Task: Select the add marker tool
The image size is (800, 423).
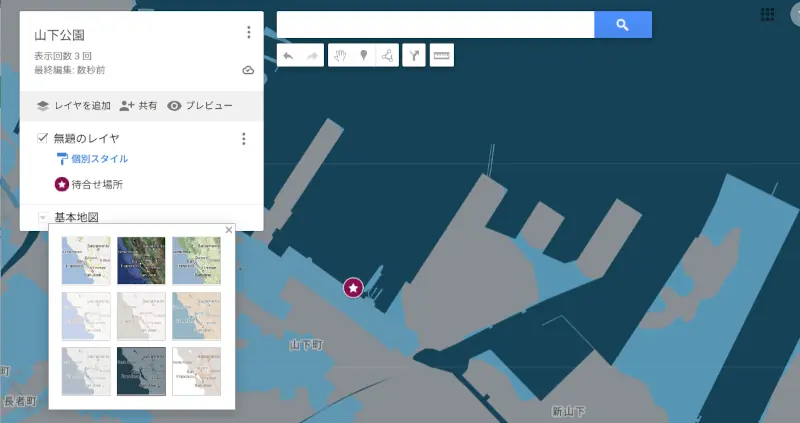Action: click(363, 56)
